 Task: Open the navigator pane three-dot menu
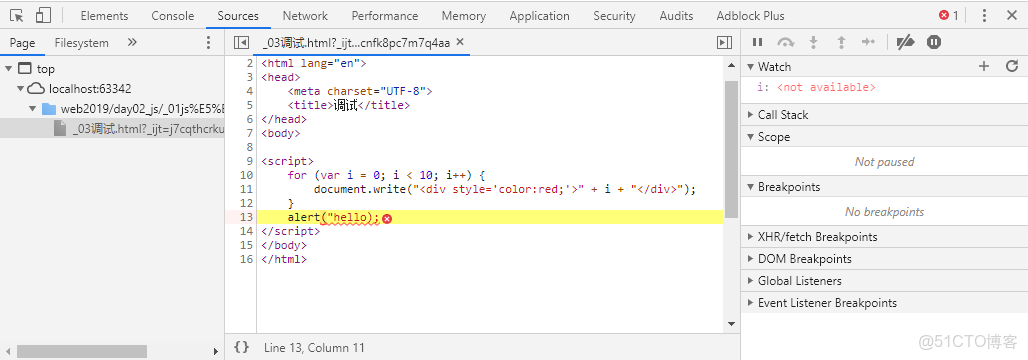tap(208, 43)
